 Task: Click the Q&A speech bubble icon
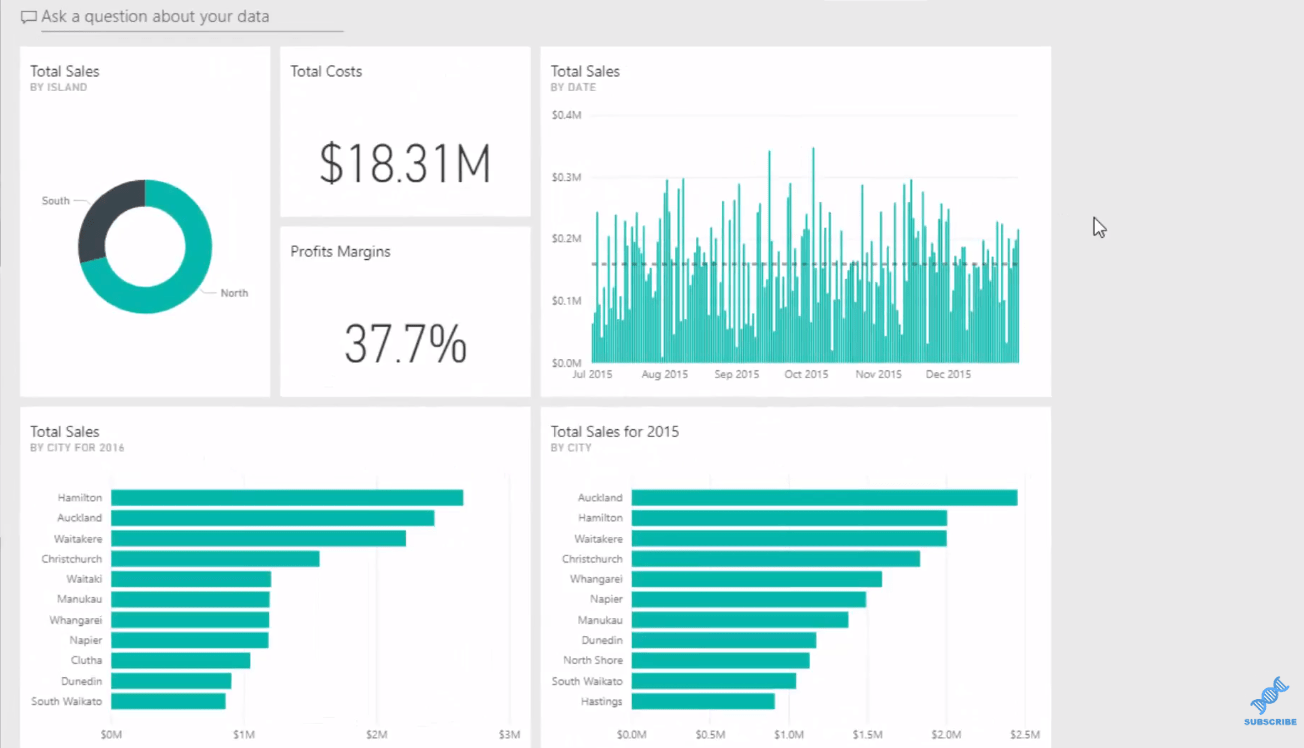(29, 17)
